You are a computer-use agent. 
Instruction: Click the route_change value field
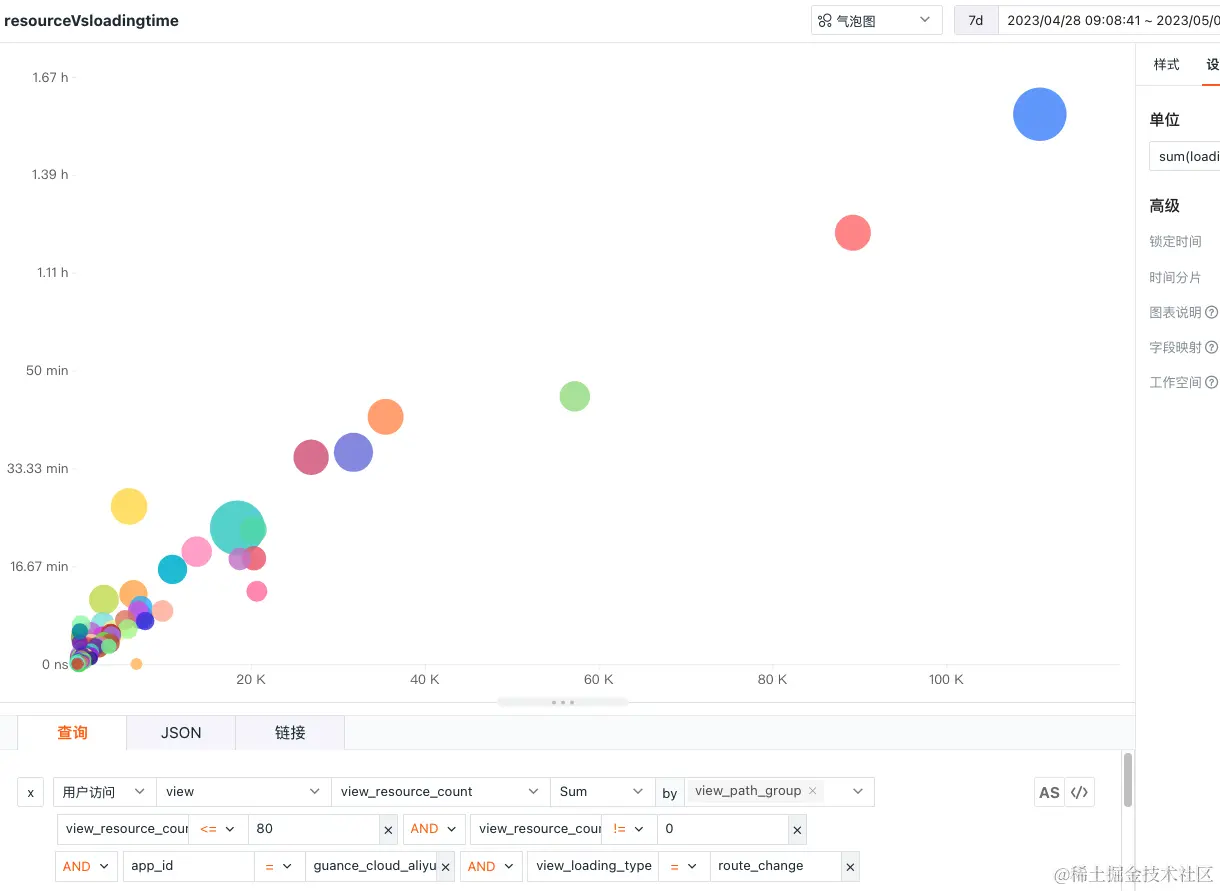775,866
